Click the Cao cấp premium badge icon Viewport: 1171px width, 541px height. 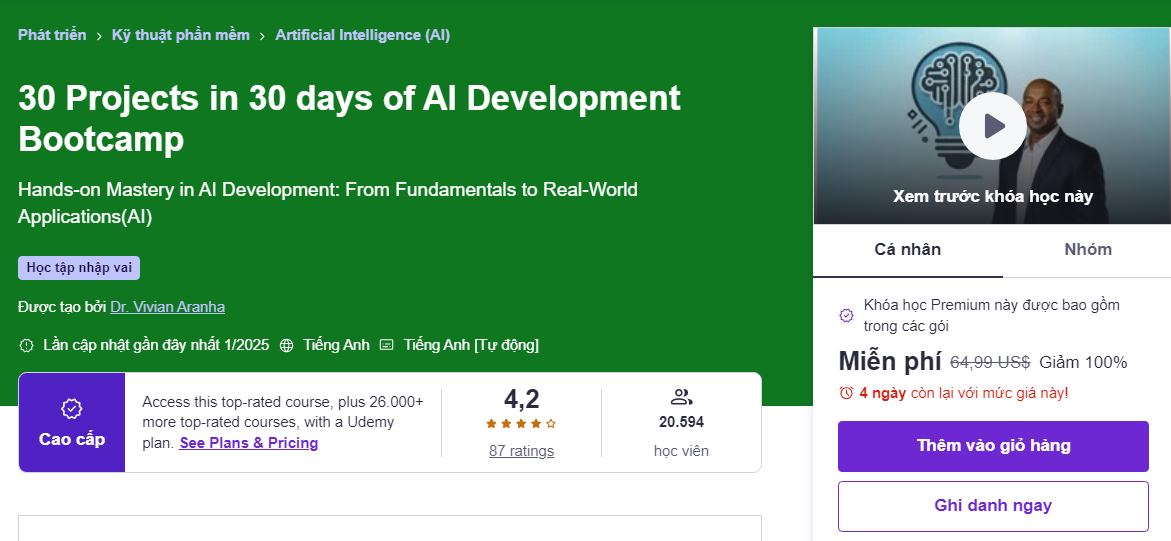72,409
